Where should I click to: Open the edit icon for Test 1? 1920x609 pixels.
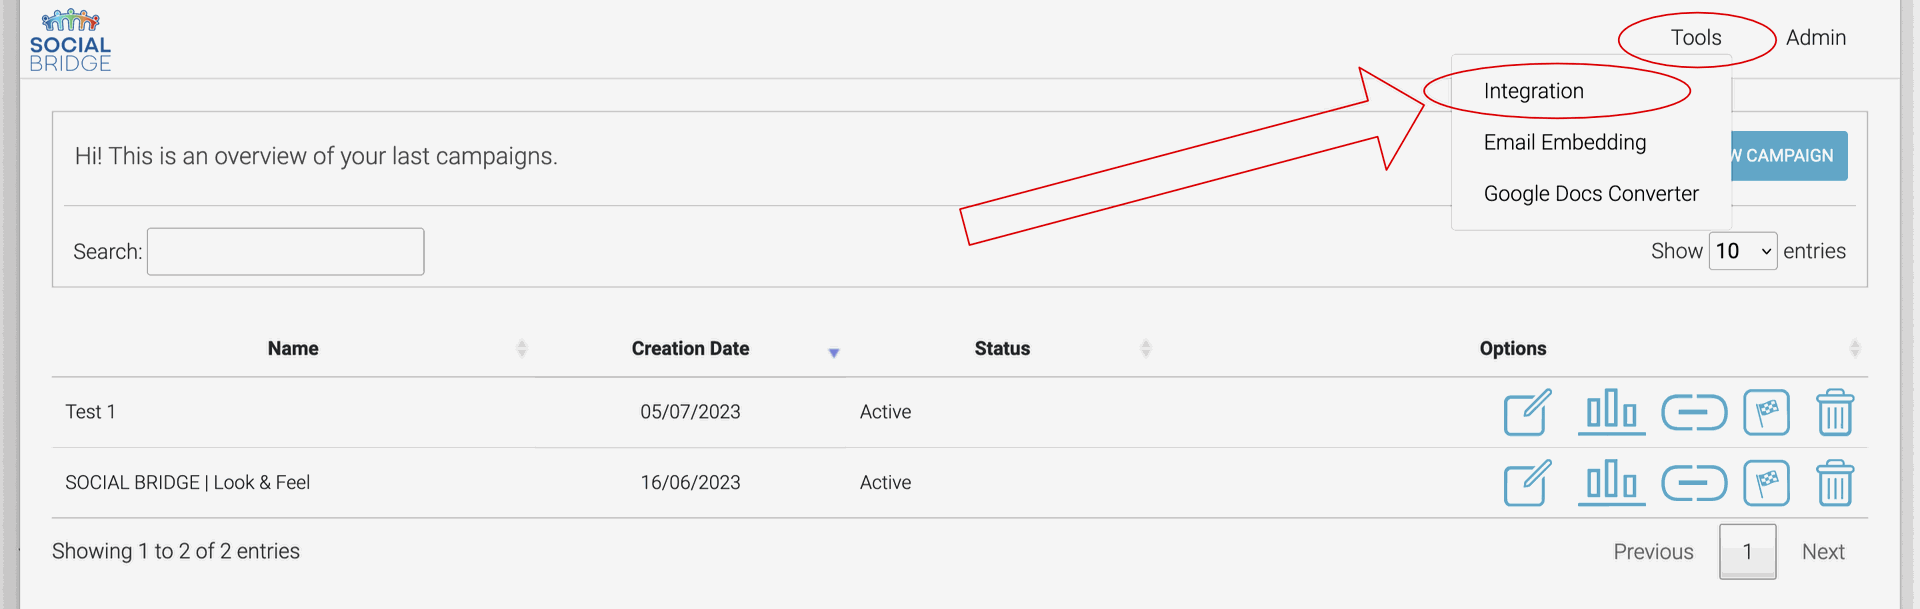coord(1527,412)
